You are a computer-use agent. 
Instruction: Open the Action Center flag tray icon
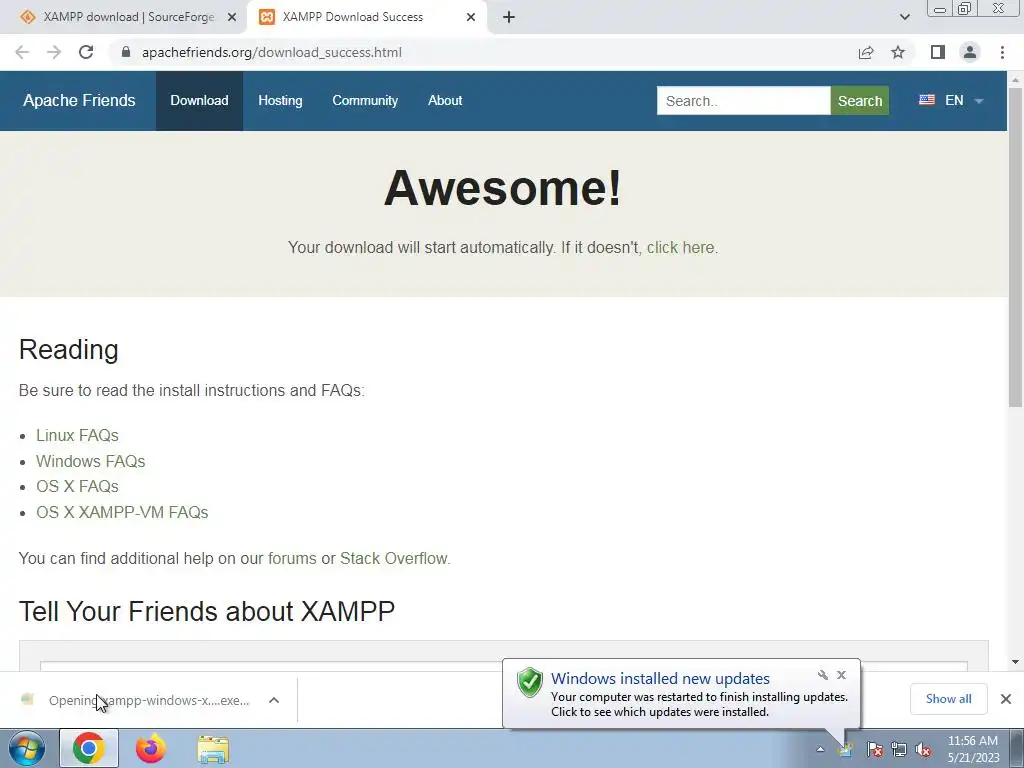coord(874,749)
